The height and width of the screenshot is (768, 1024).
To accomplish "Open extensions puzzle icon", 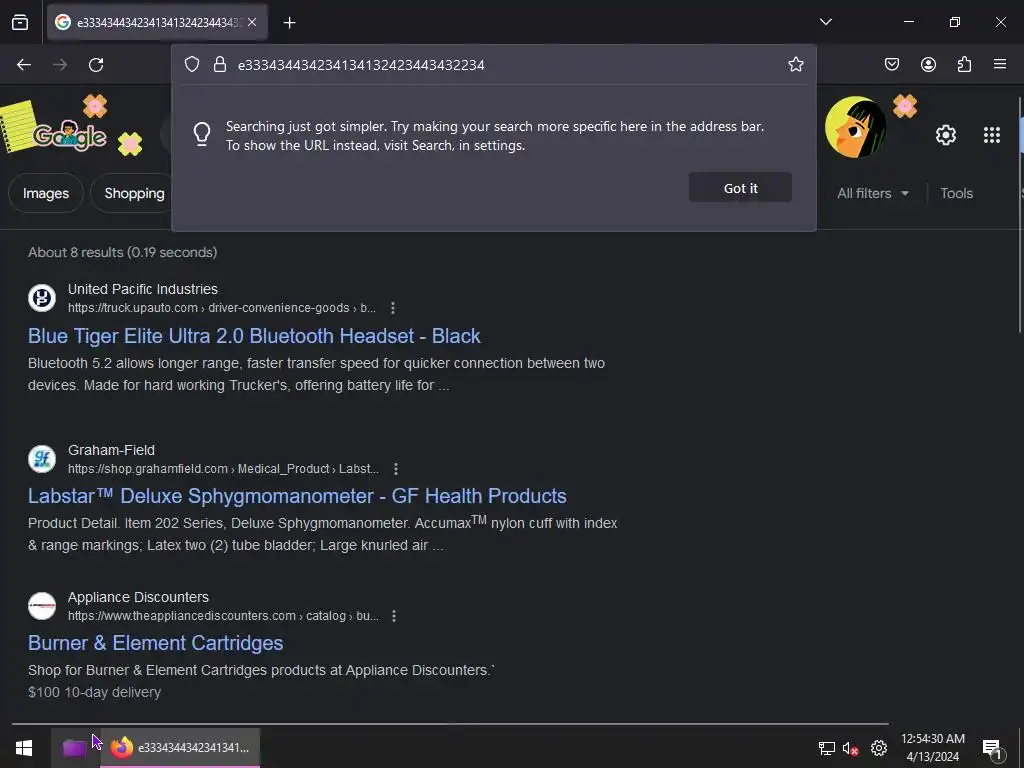I will [x=964, y=64].
